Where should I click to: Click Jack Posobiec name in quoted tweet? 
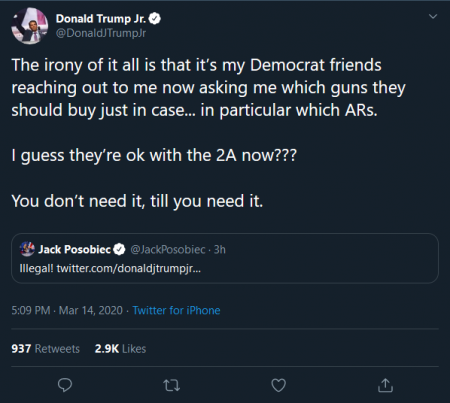[74, 249]
